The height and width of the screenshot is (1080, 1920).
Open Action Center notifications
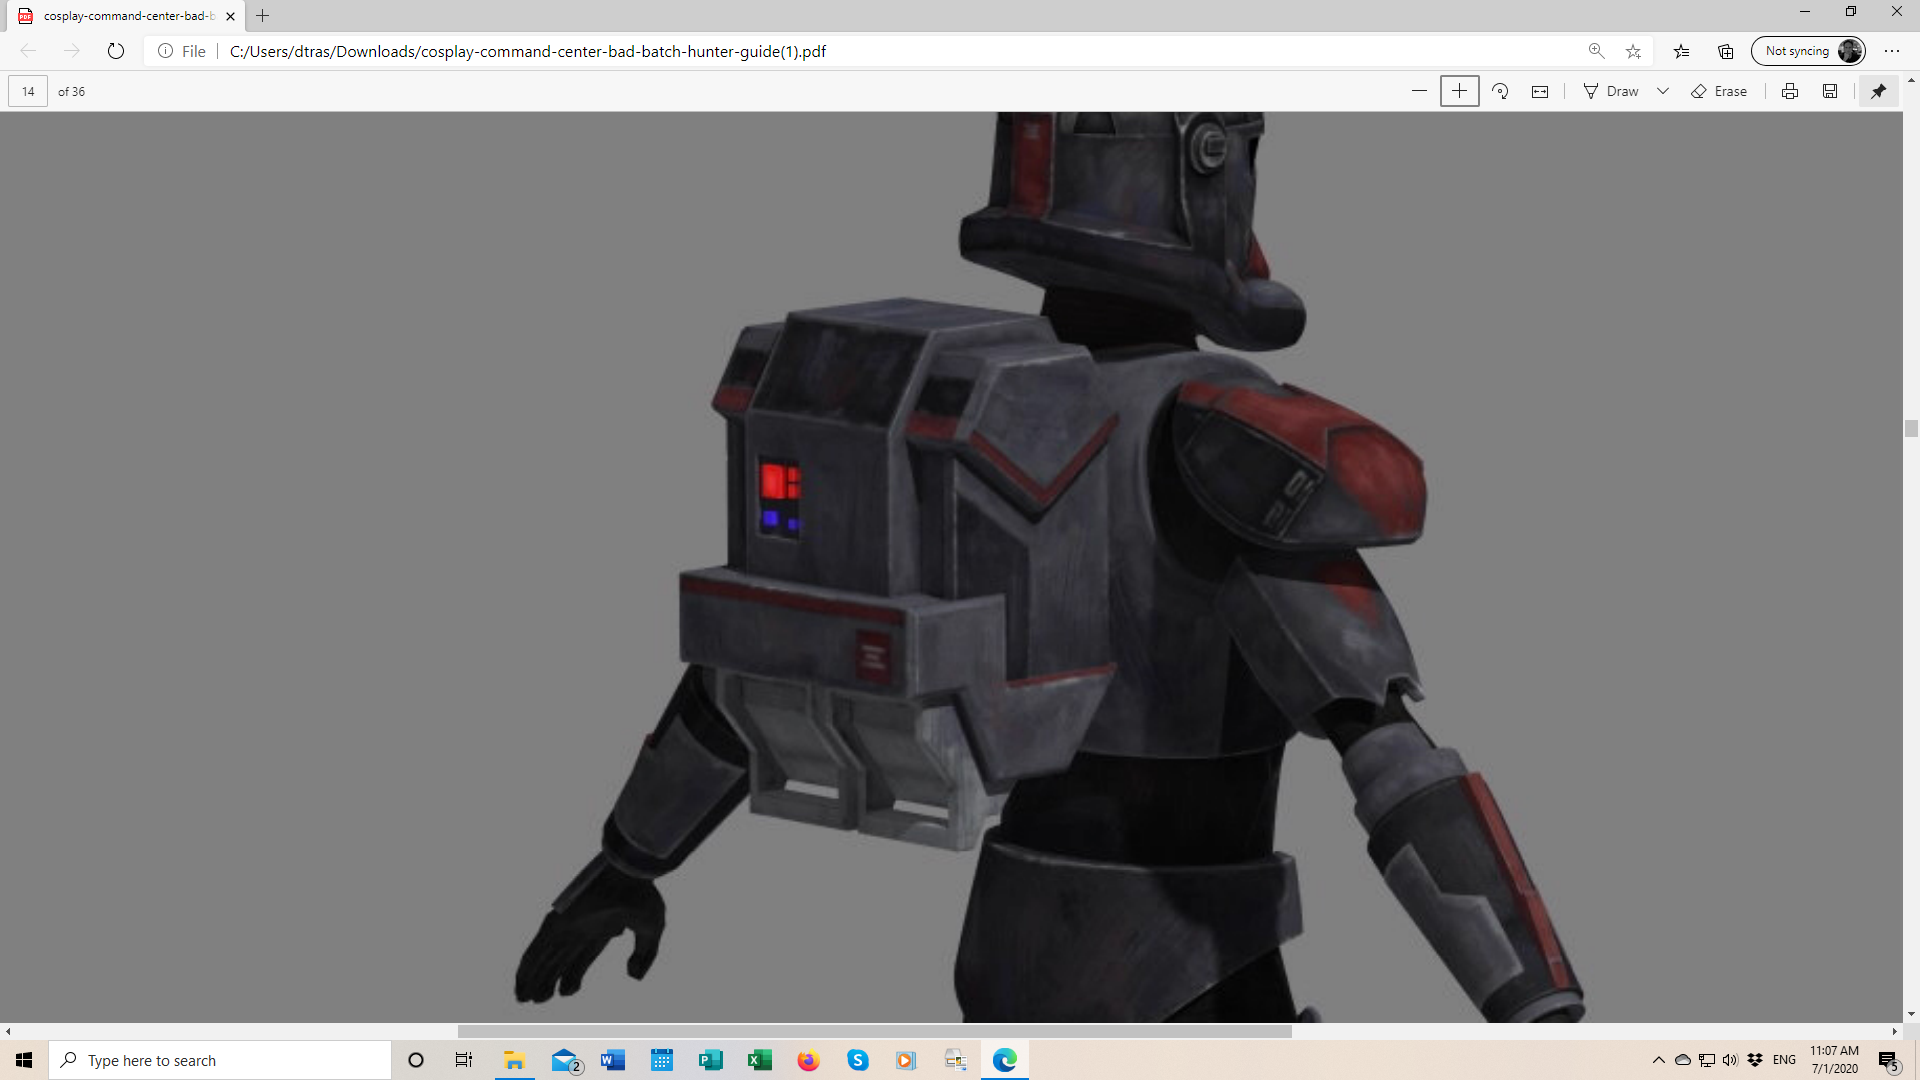tap(1889, 1060)
